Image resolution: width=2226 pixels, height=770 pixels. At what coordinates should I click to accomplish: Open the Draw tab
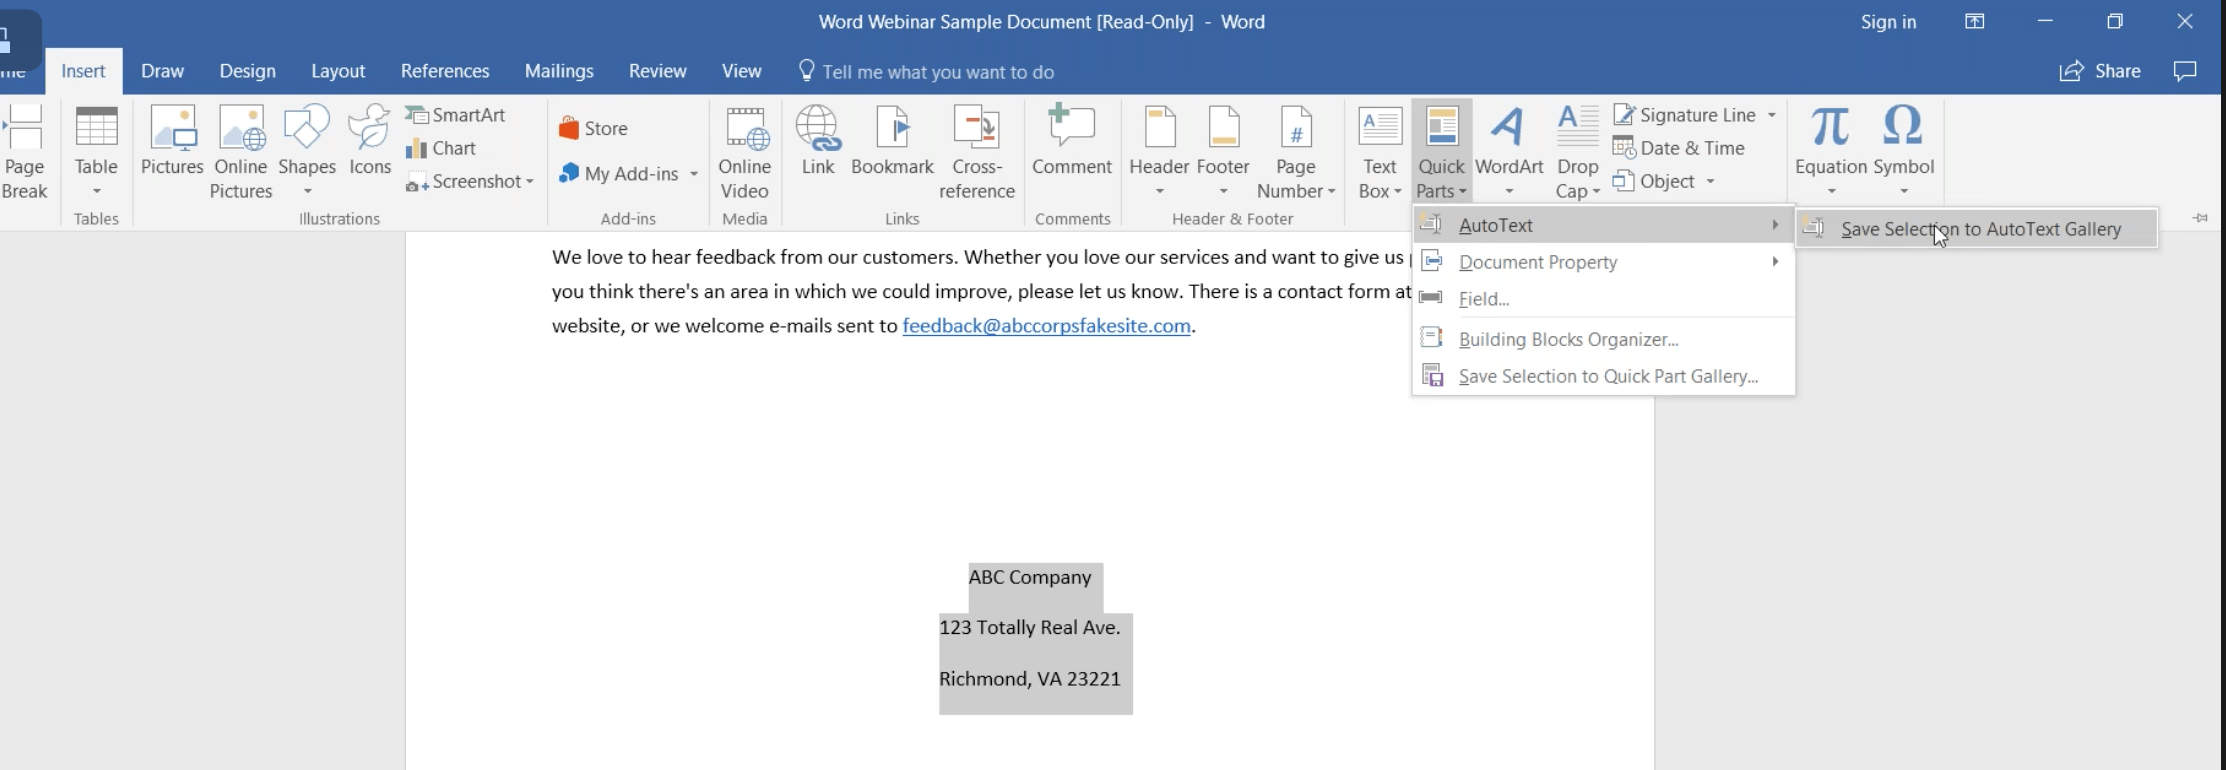click(162, 71)
